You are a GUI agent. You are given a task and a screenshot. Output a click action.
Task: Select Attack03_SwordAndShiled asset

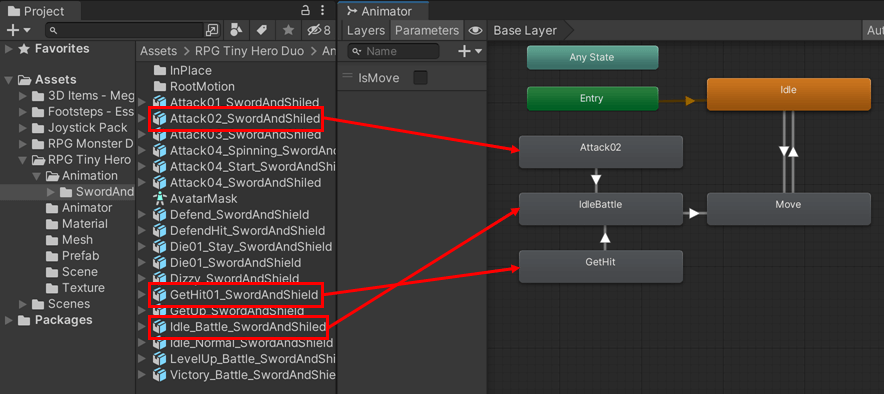(x=237, y=135)
